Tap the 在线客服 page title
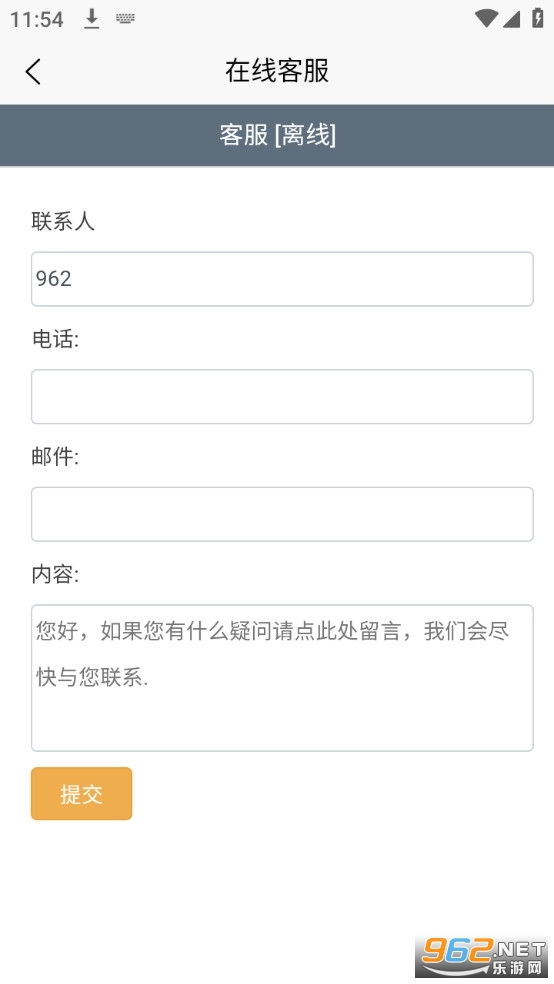The image size is (554, 984). pos(277,70)
